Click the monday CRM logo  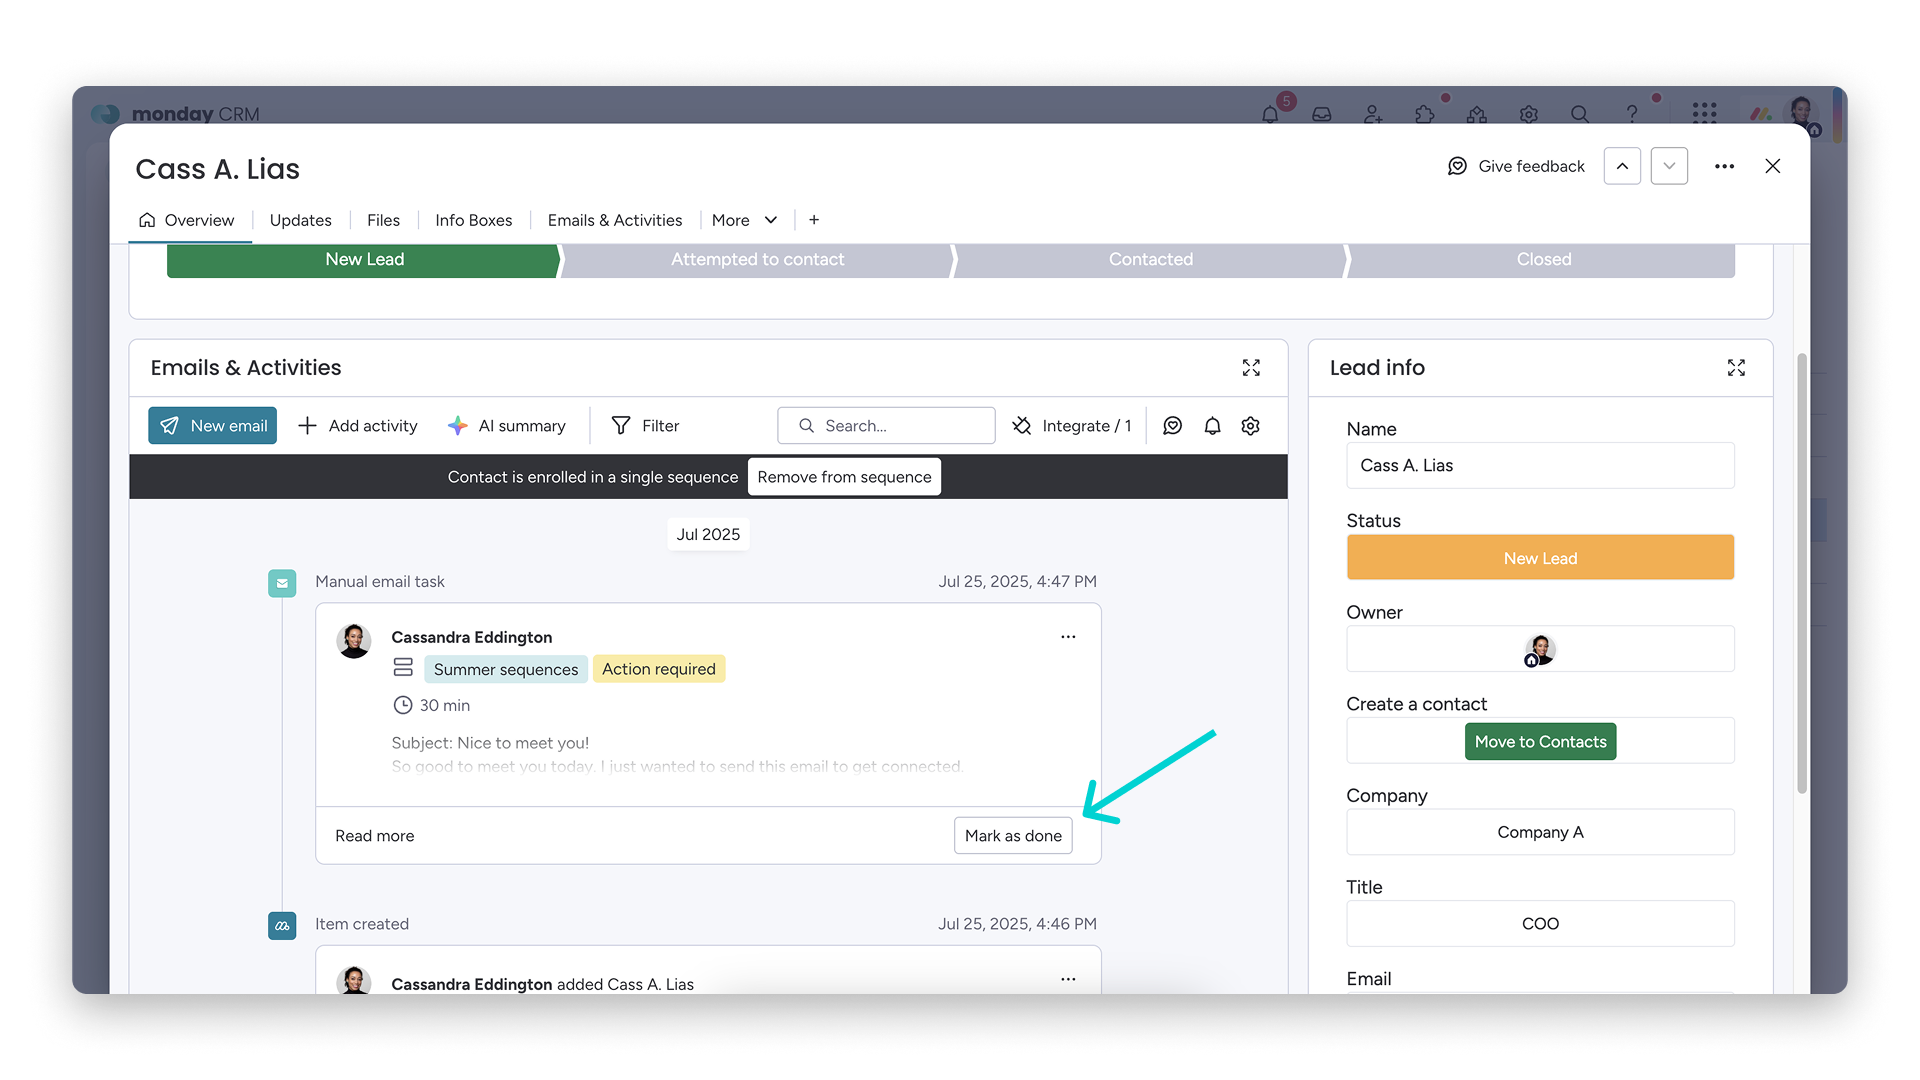pos(175,114)
